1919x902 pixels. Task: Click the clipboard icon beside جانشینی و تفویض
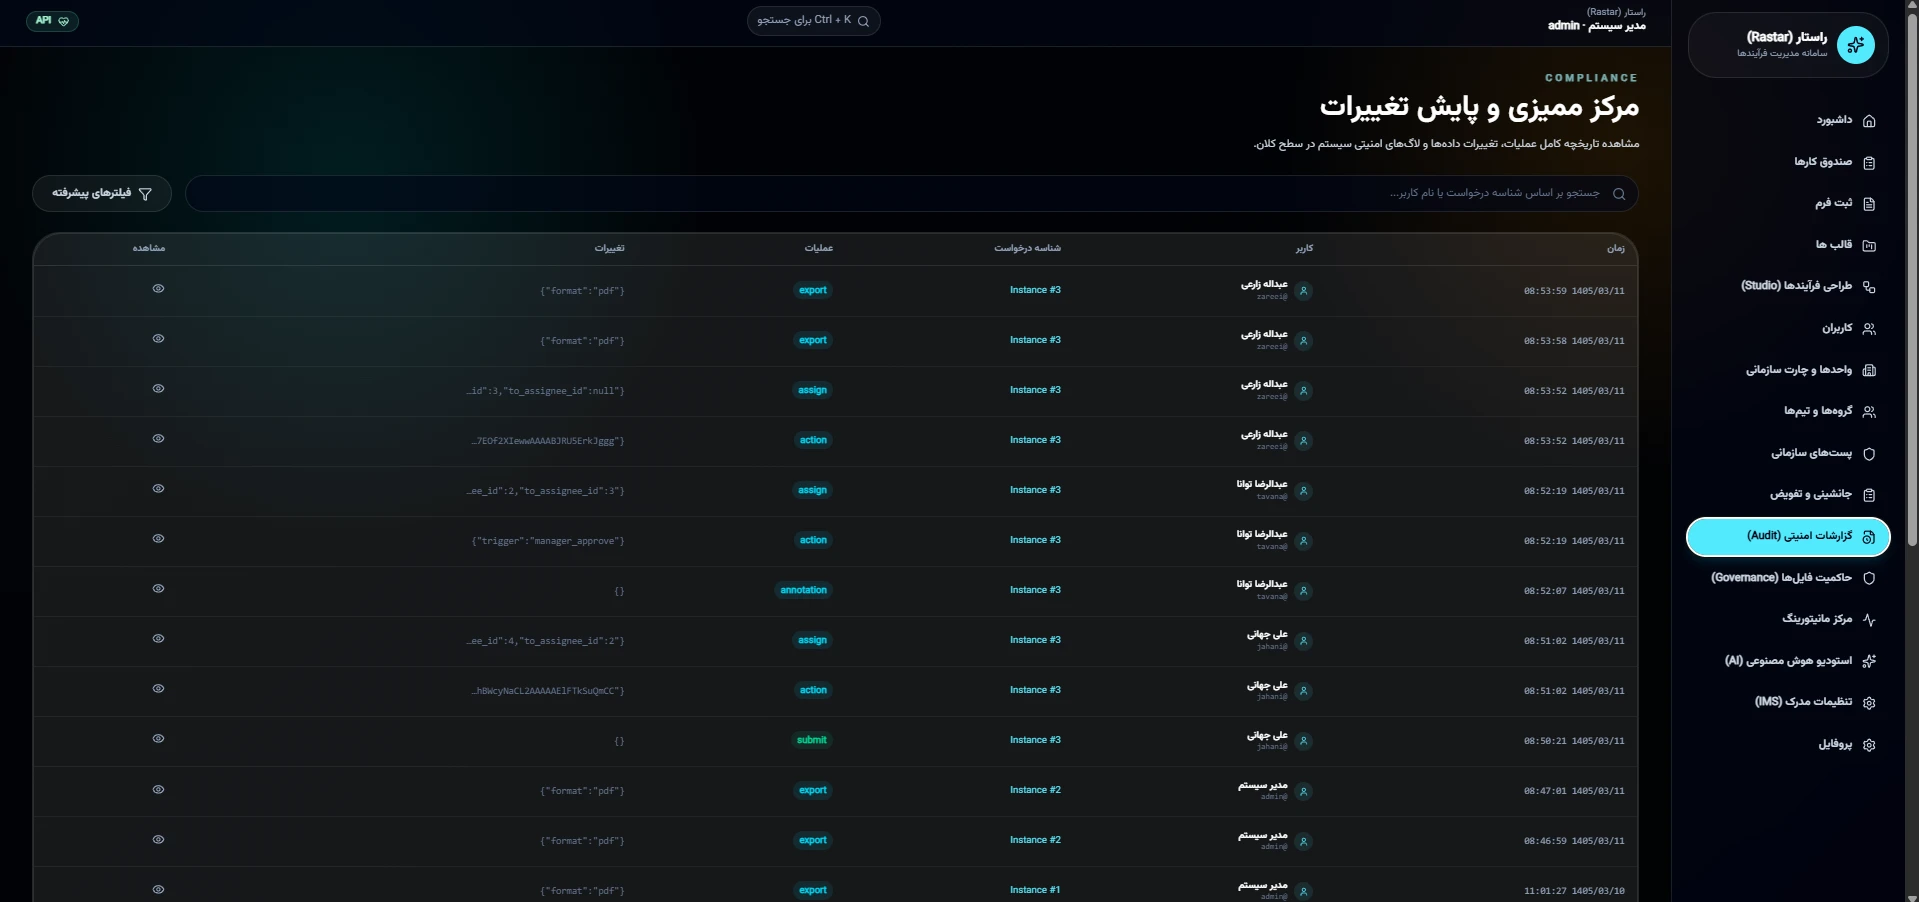point(1869,495)
